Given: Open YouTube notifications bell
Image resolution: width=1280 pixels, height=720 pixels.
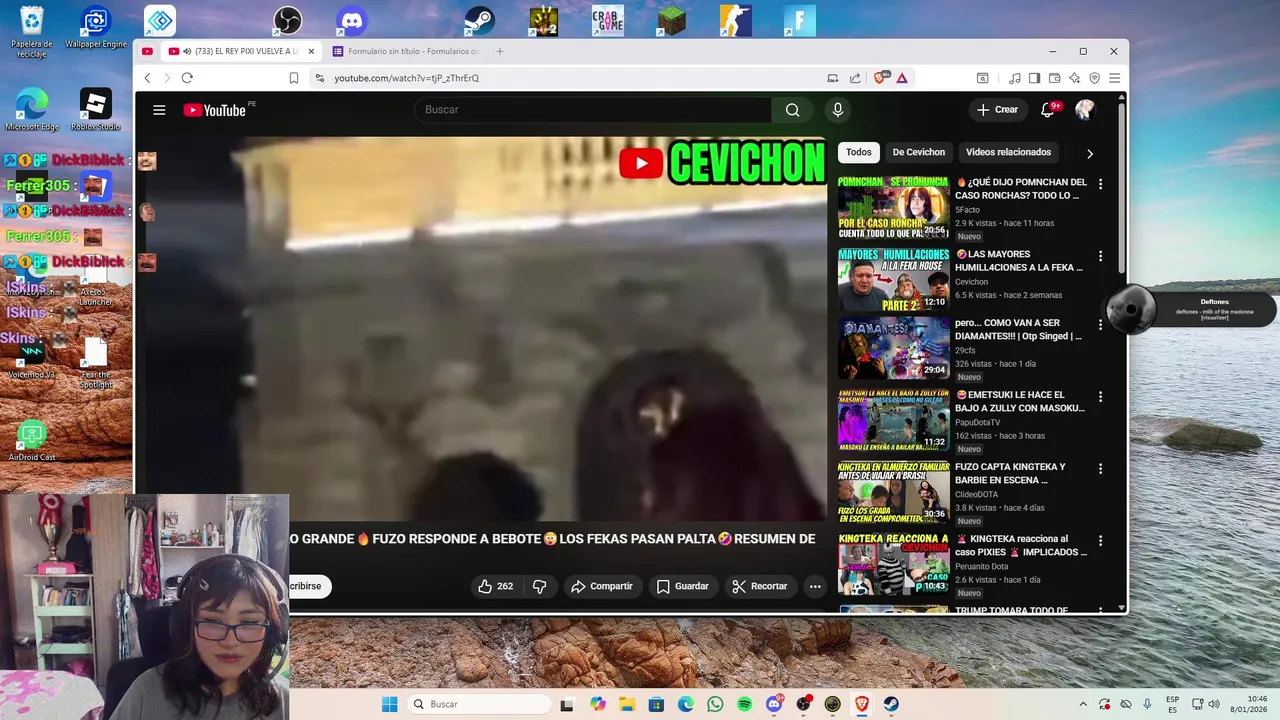Looking at the screenshot, I should 1048,110.
